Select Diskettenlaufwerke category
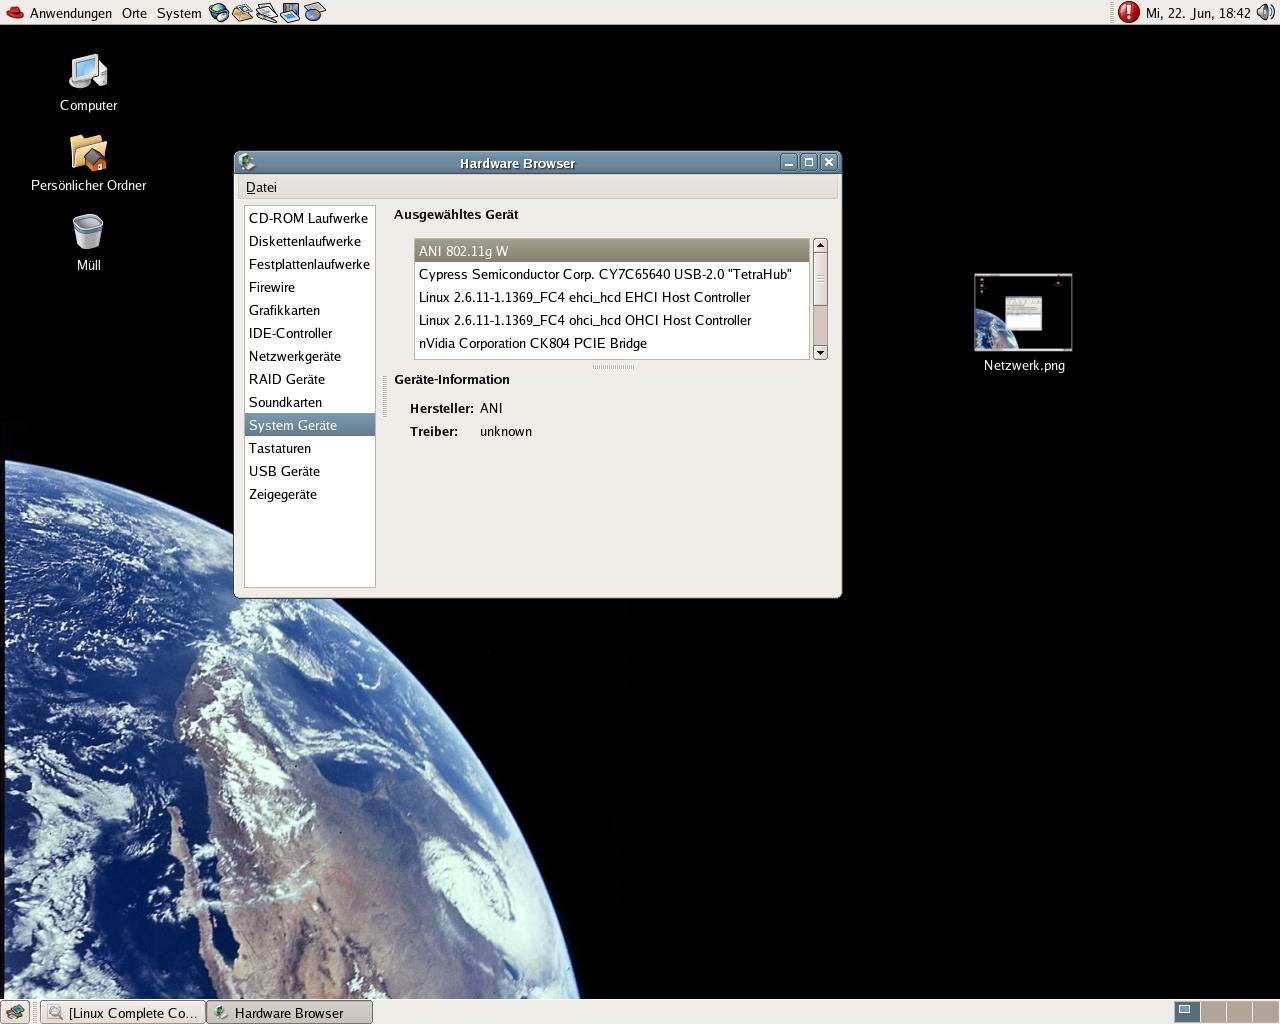Viewport: 1280px width, 1024px height. 310,241
